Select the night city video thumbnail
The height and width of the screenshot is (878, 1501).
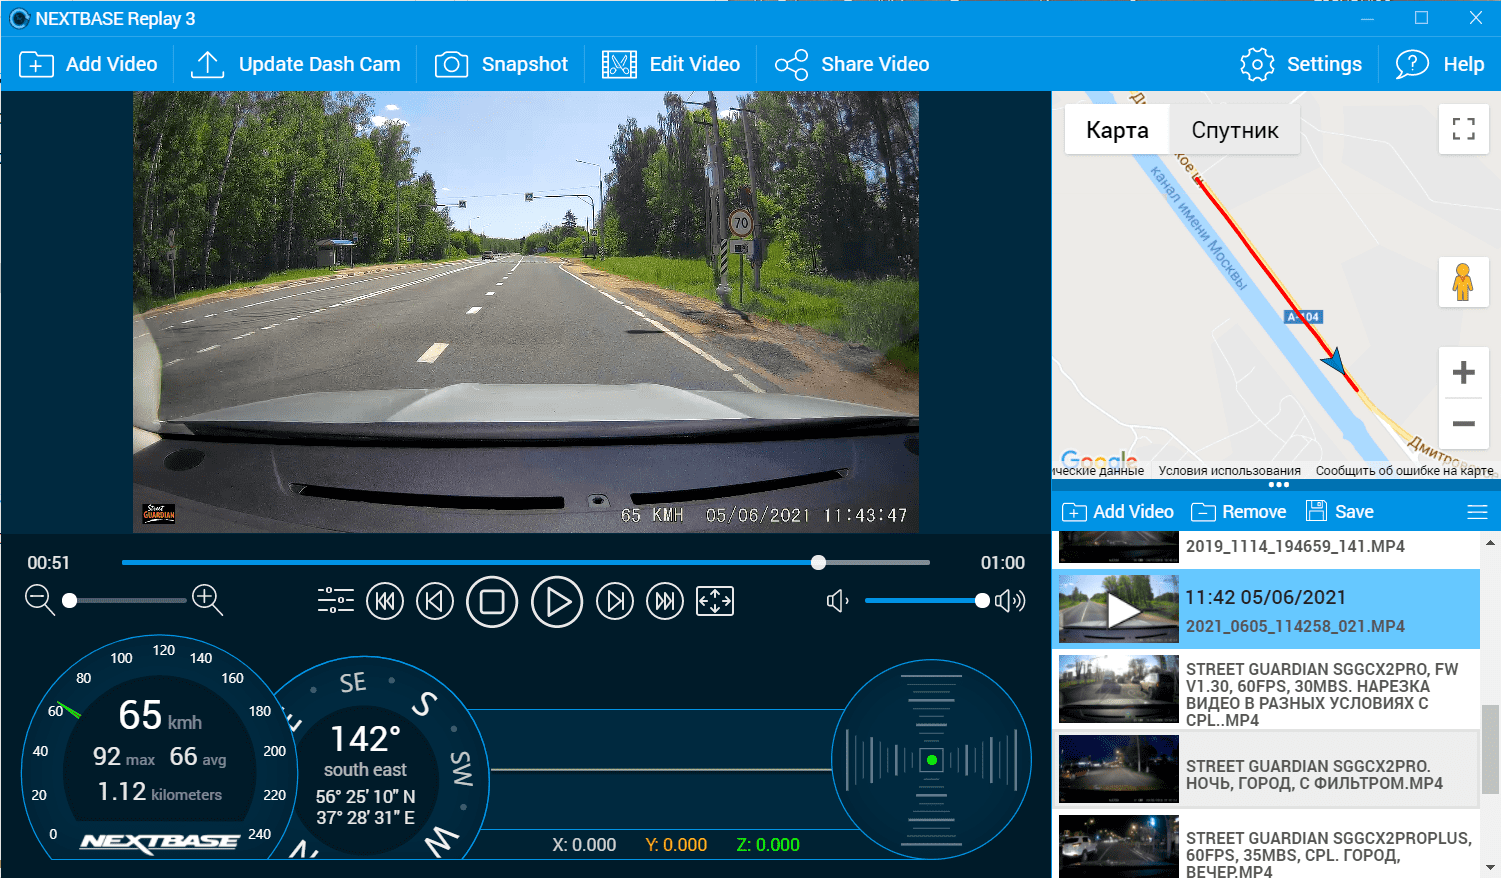1118,769
